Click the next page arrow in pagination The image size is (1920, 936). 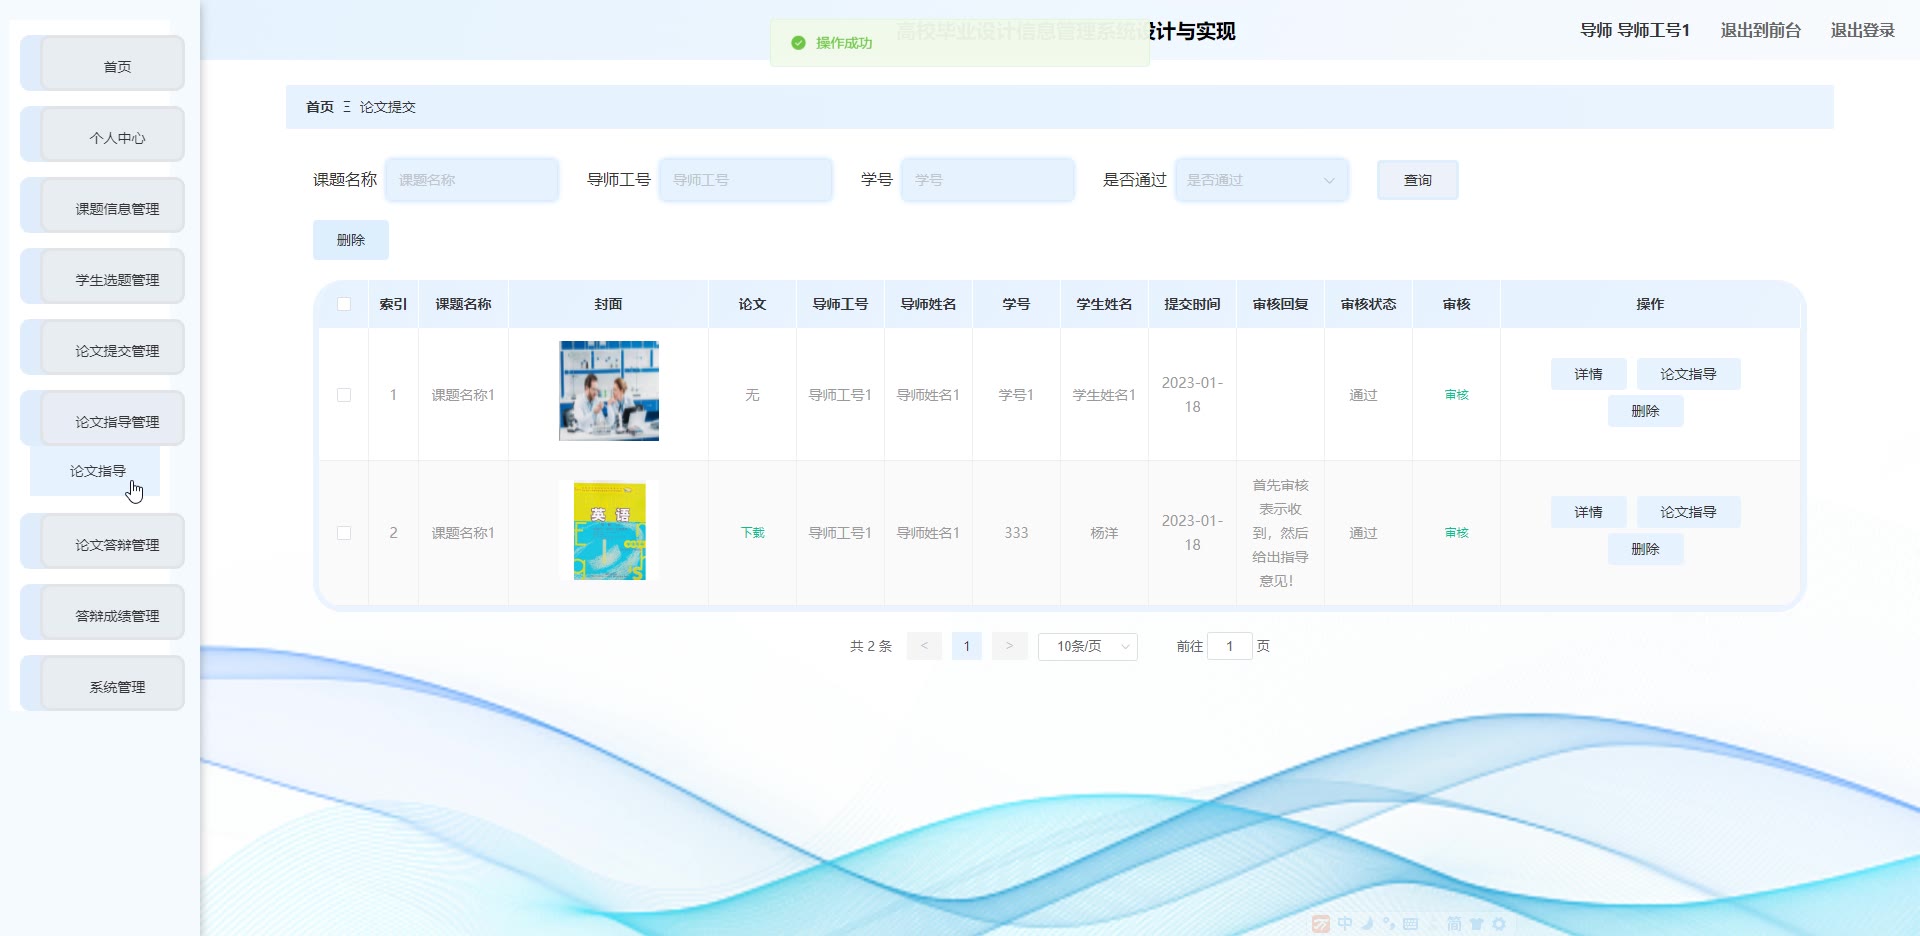pyautogui.click(x=1009, y=646)
